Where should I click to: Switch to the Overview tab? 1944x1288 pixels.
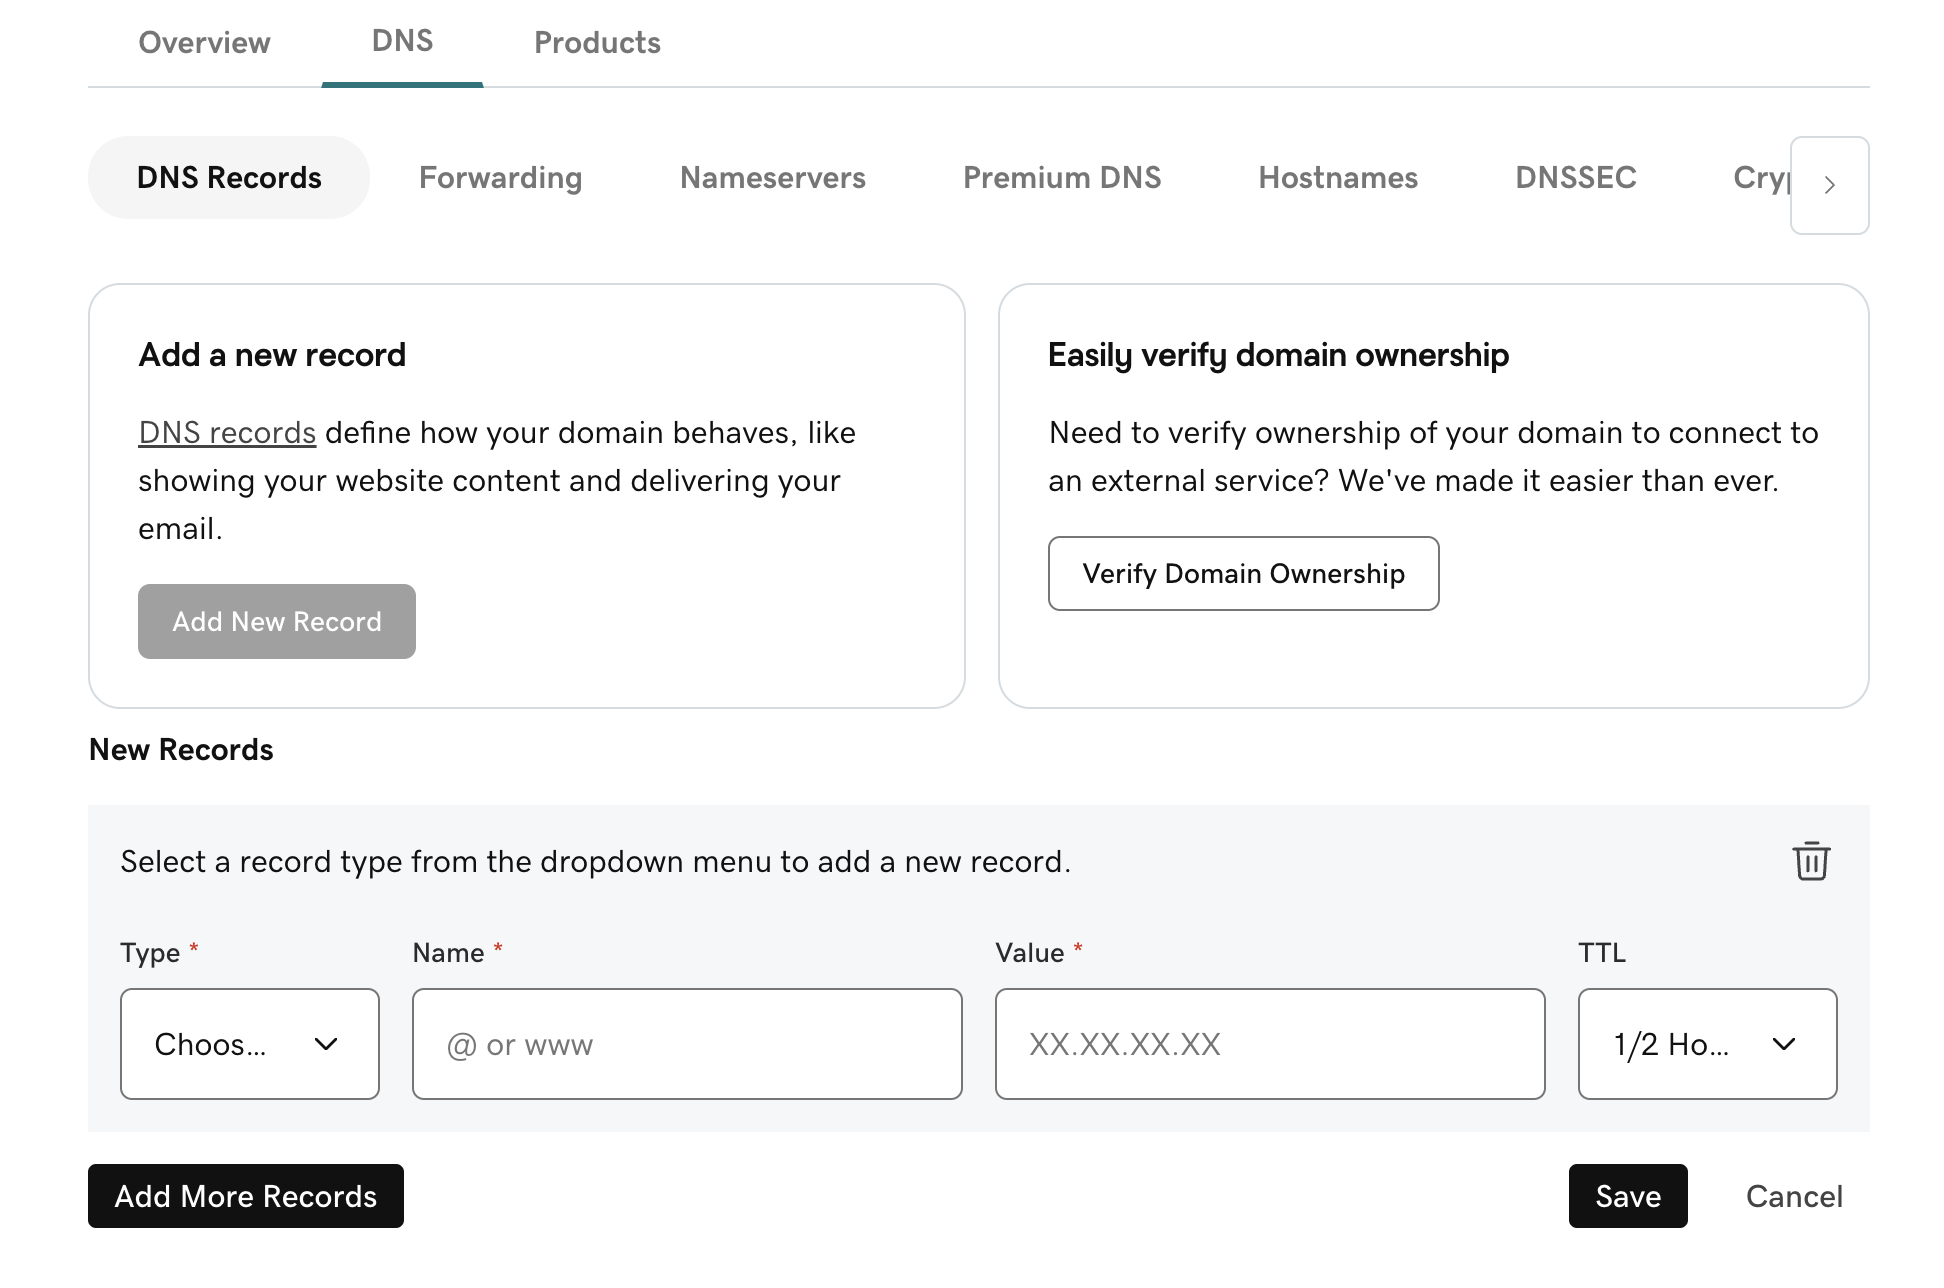204,42
